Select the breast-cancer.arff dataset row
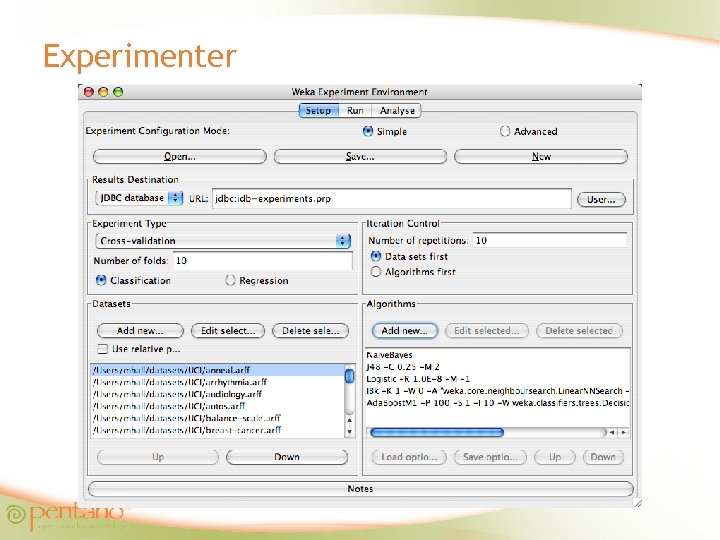 [218, 430]
